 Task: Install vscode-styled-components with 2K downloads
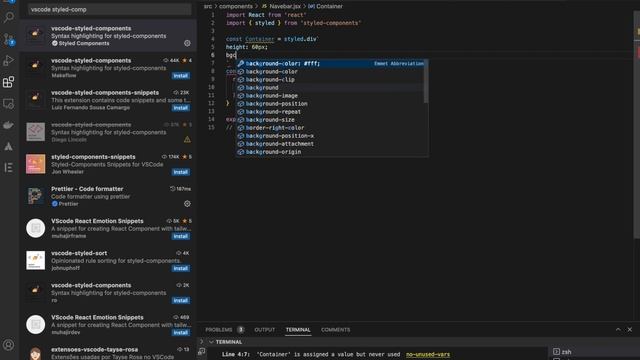click(x=180, y=300)
